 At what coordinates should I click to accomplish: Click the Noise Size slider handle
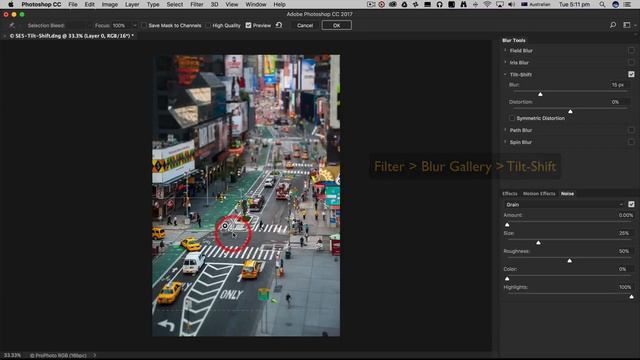pos(538,242)
